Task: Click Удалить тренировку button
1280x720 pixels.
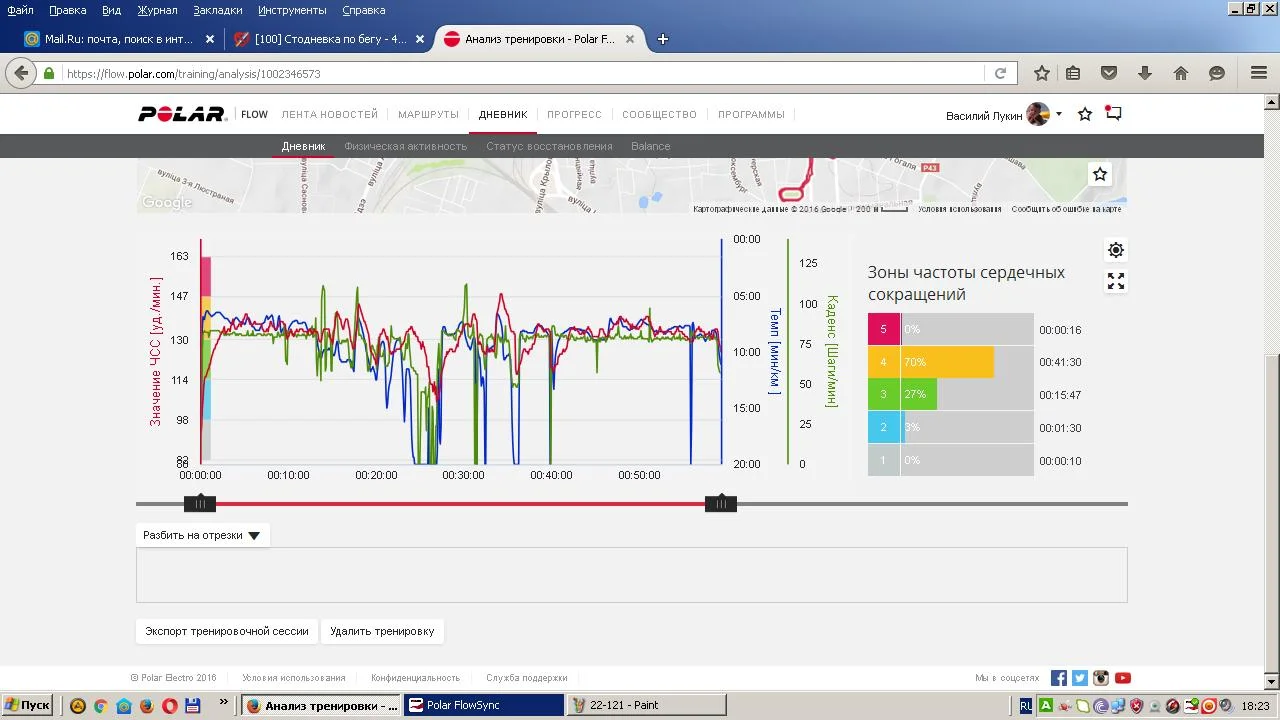Action: pos(382,631)
